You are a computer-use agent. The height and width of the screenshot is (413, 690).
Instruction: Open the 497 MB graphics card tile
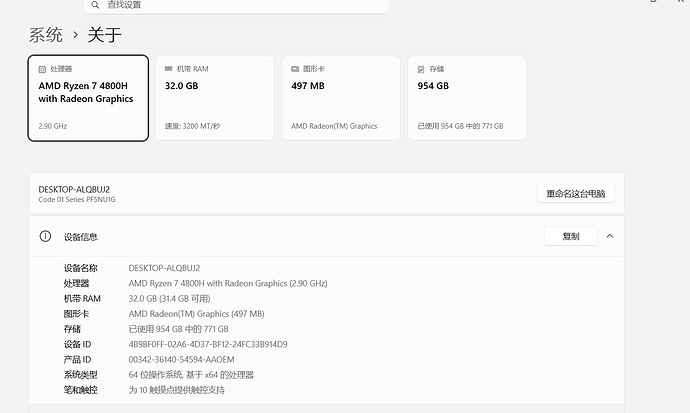pos(341,98)
